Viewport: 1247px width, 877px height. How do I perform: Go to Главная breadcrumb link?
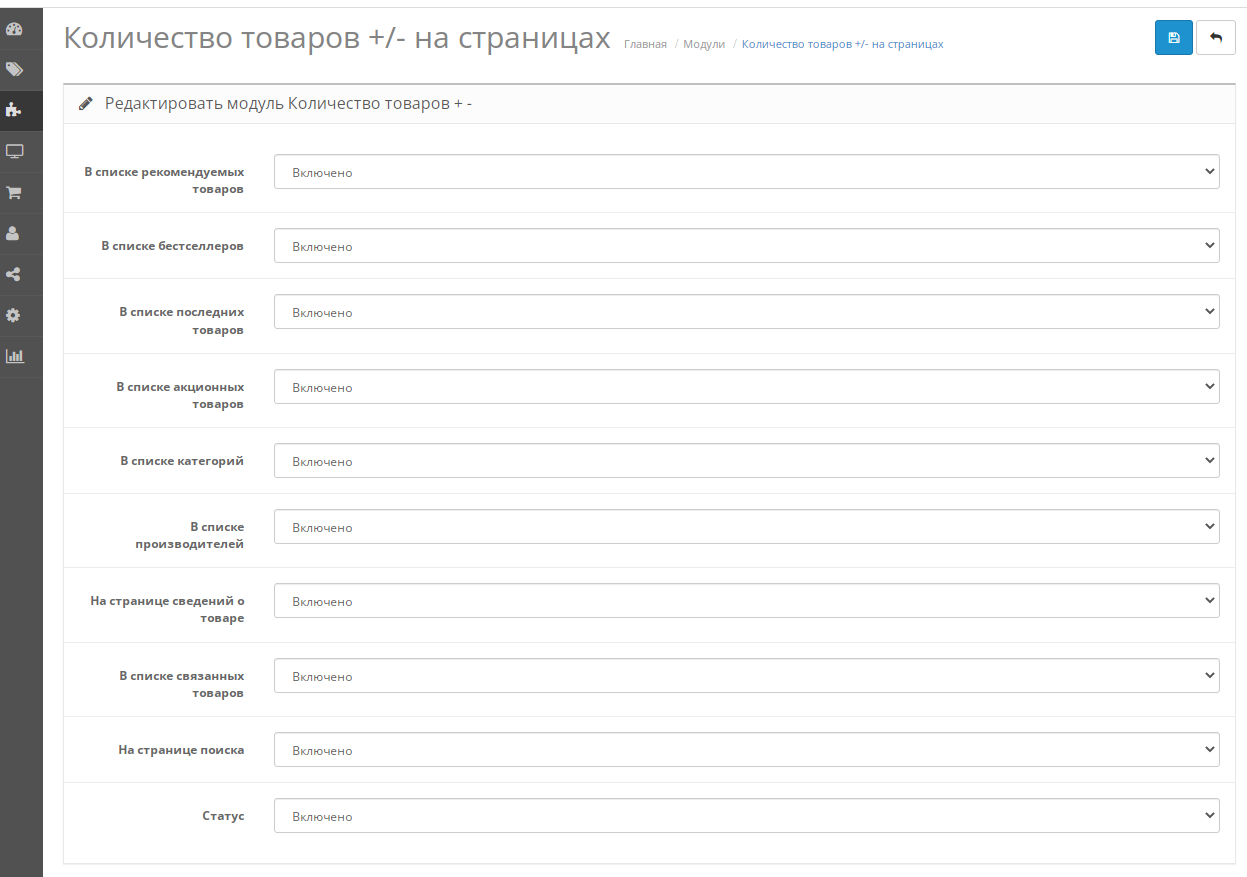pyautogui.click(x=645, y=44)
